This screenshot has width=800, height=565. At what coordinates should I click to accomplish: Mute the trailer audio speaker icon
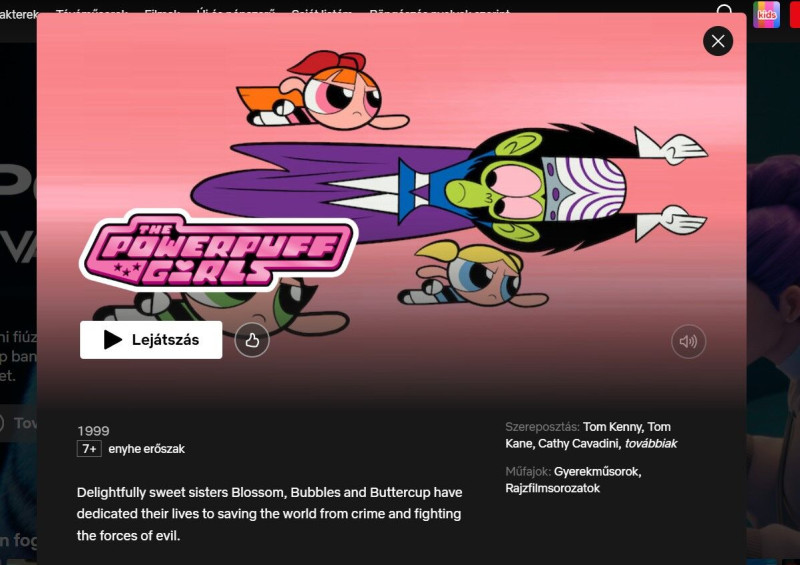(x=688, y=341)
